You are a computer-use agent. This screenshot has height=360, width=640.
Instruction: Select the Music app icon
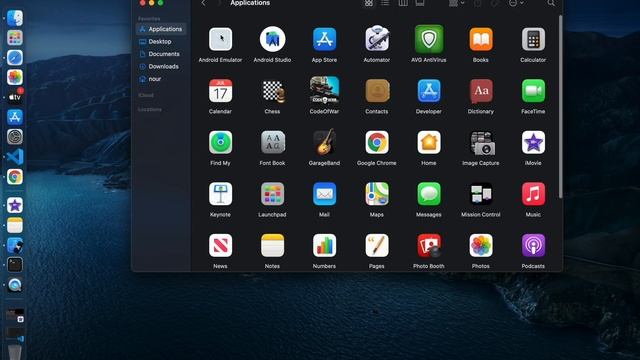pos(533,193)
